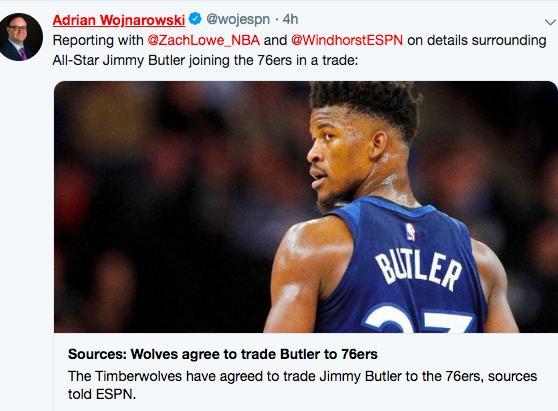Open the Jimmy Butler card photo
Viewport: 558px width, 411px height.
tap(306, 207)
